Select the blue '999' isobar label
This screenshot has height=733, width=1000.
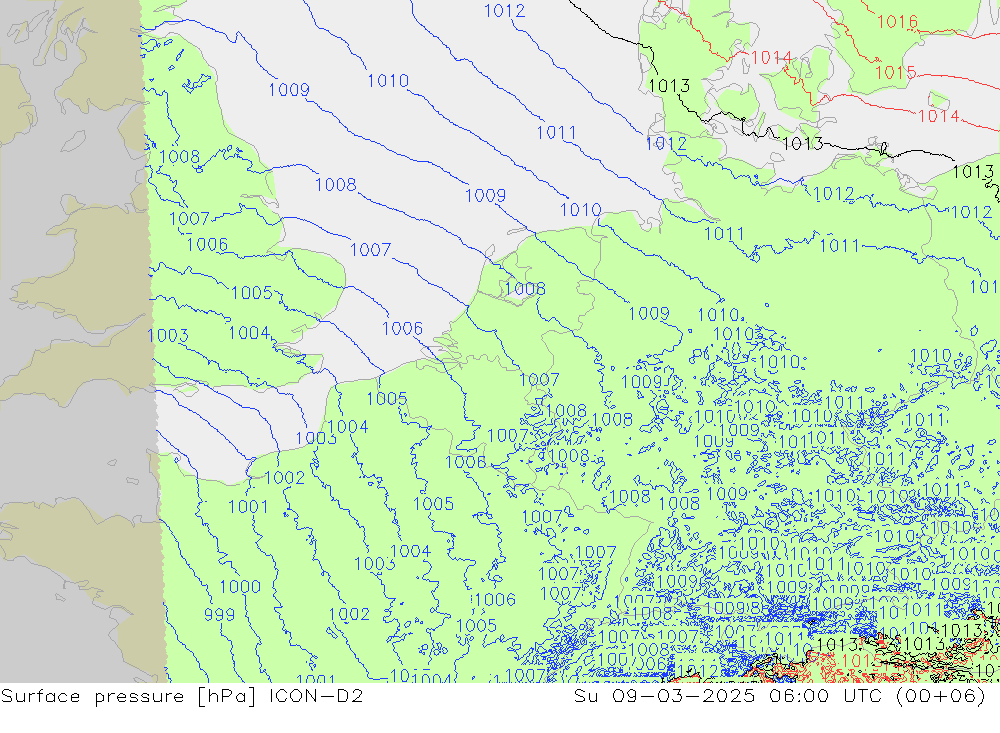pyautogui.click(x=219, y=614)
